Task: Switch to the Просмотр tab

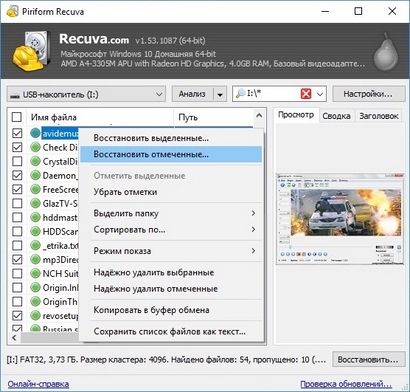Action: [296, 115]
